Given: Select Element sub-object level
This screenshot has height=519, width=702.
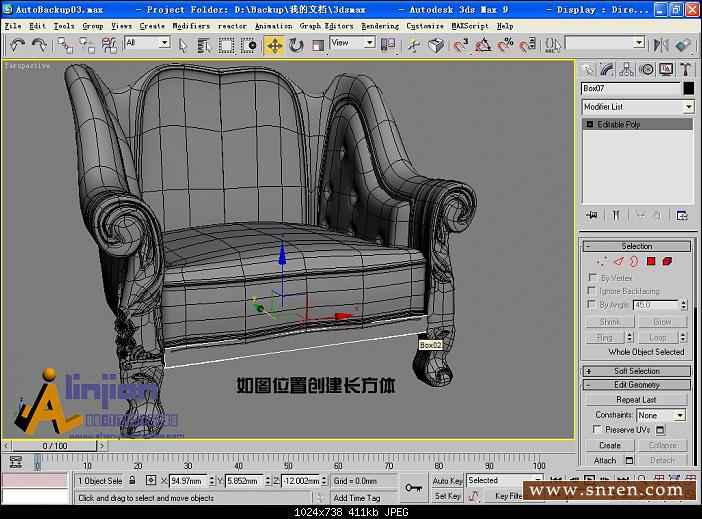Looking at the screenshot, I should pyautogui.click(x=667, y=262).
